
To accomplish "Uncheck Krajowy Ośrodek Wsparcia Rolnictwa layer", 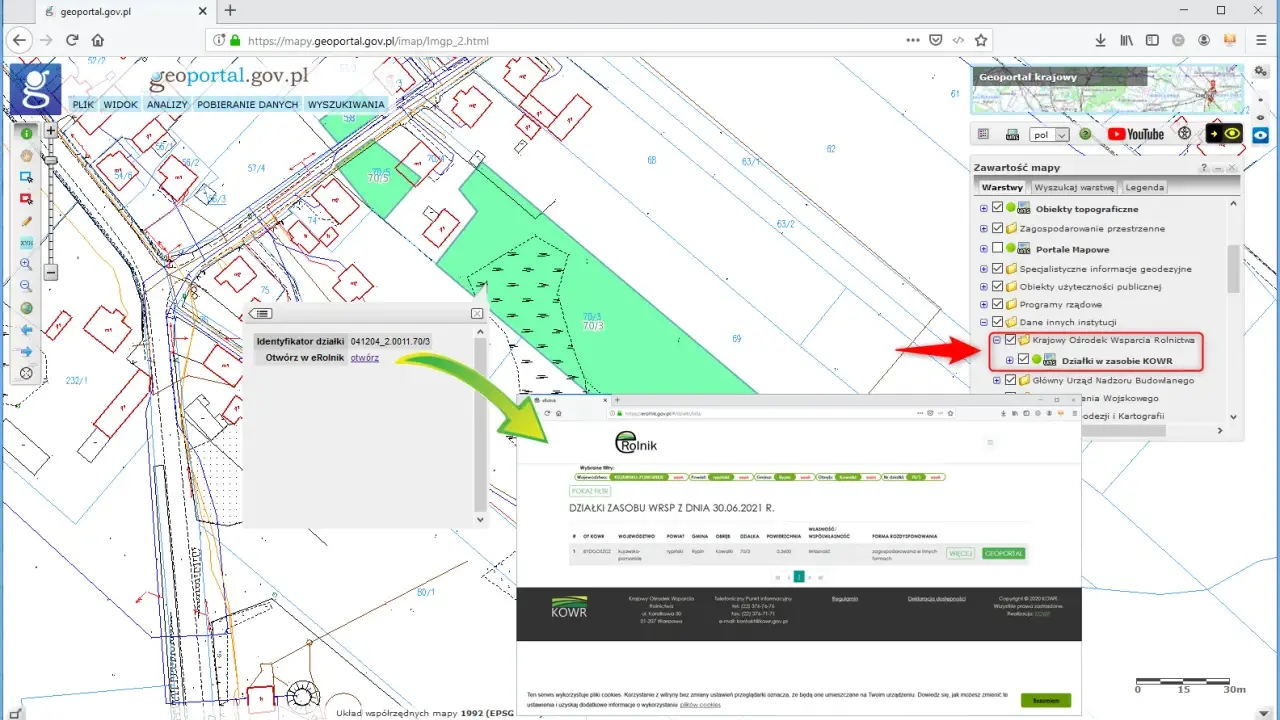I will (x=1010, y=340).
